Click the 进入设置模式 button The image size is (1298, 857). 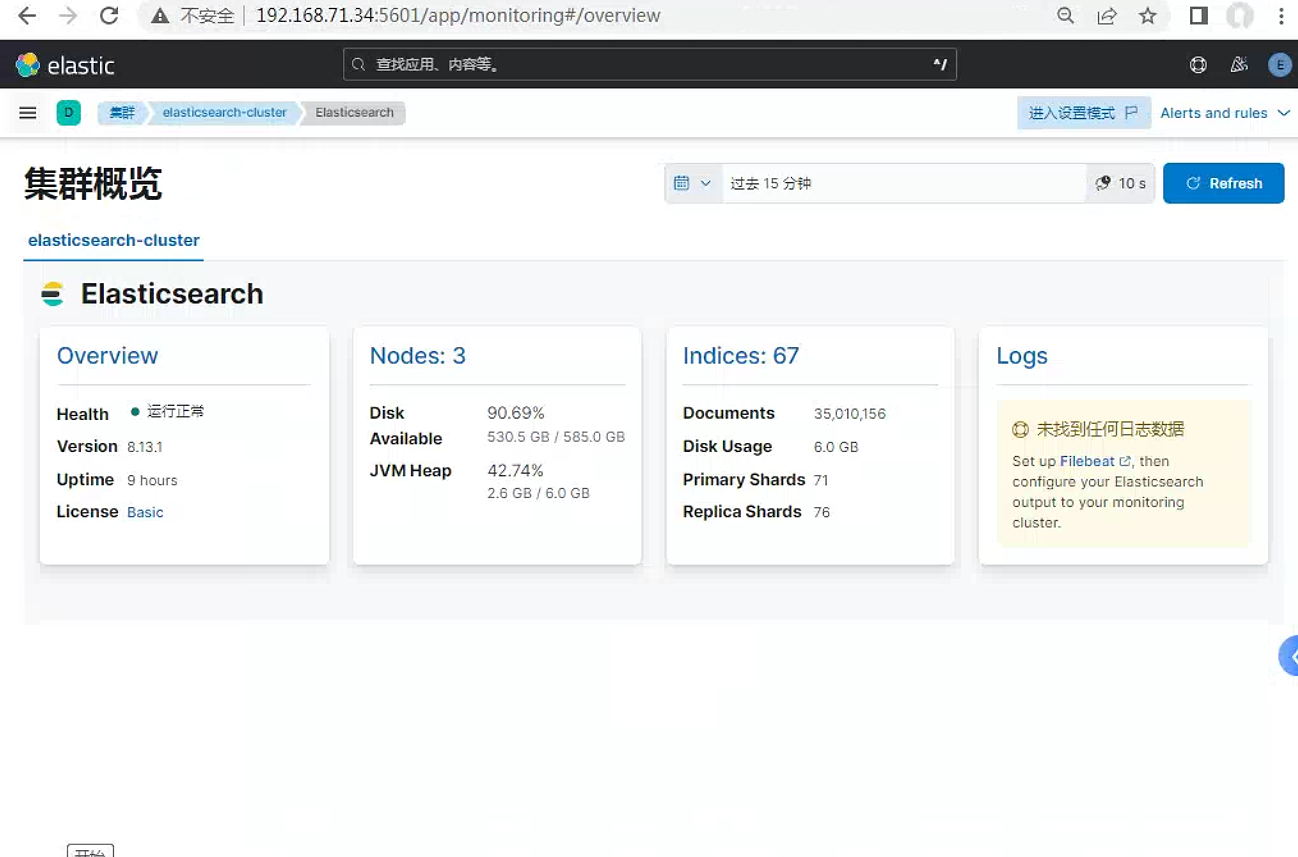point(1084,113)
